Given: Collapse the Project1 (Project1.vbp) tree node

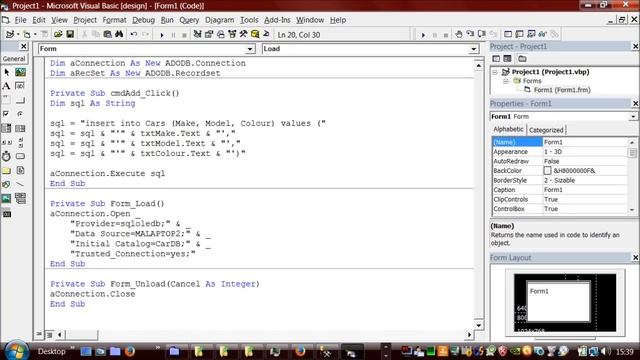Looking at the screenshot, I should [495, 72].
